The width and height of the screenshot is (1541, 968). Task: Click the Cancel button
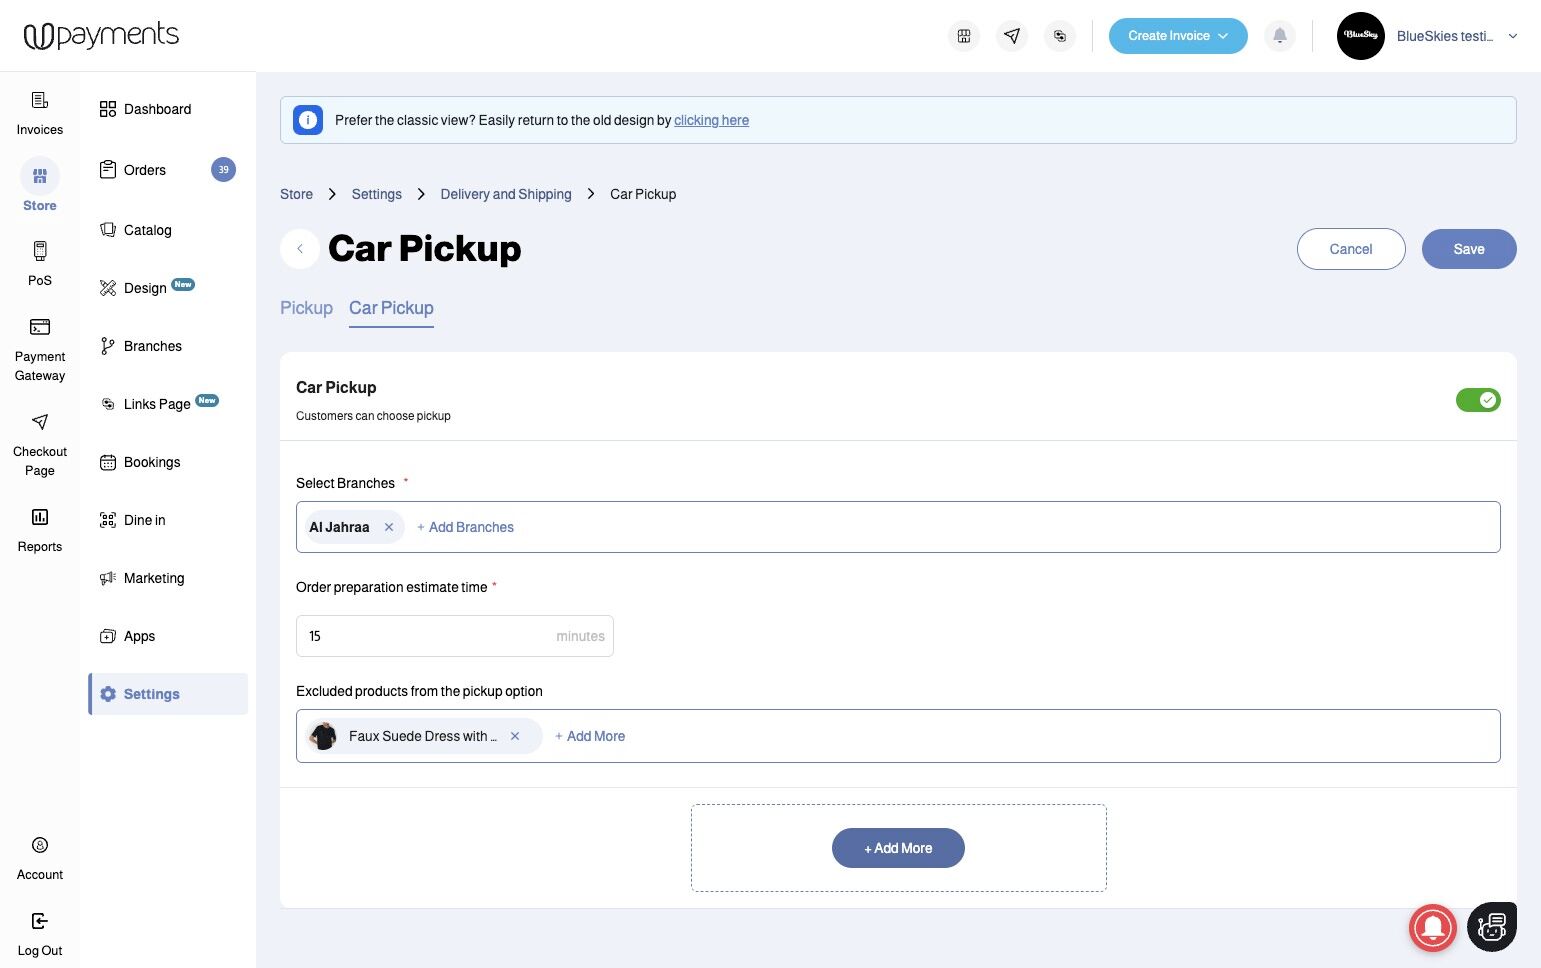[1350, 249]
